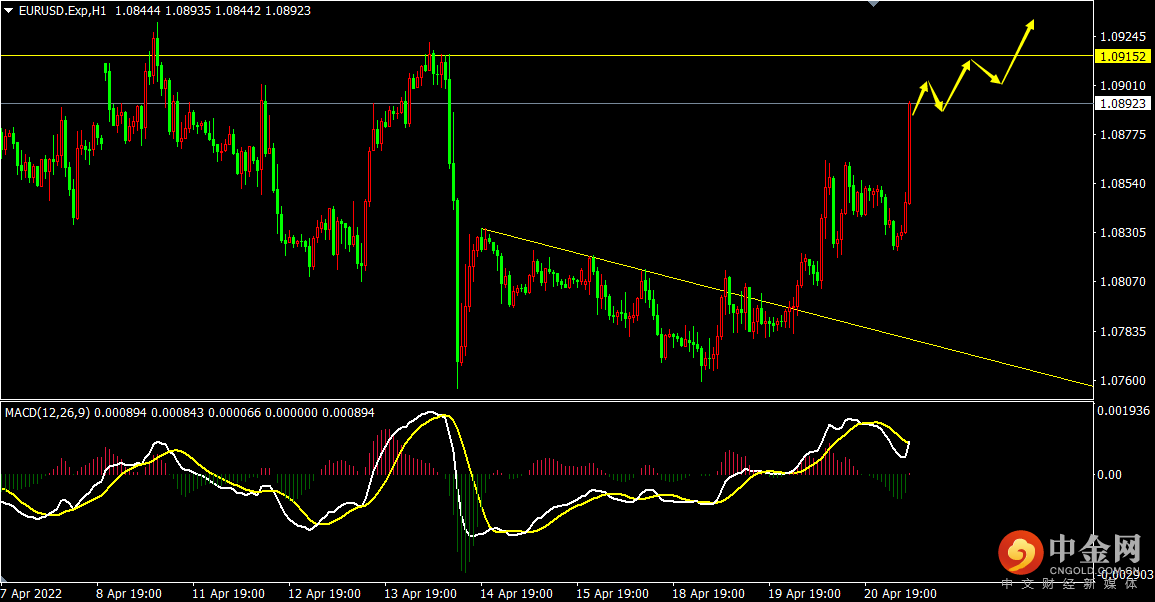
Task: Click the triangle arrow beside EURUSD.Exp,H1 title
Action: (8, 10)
